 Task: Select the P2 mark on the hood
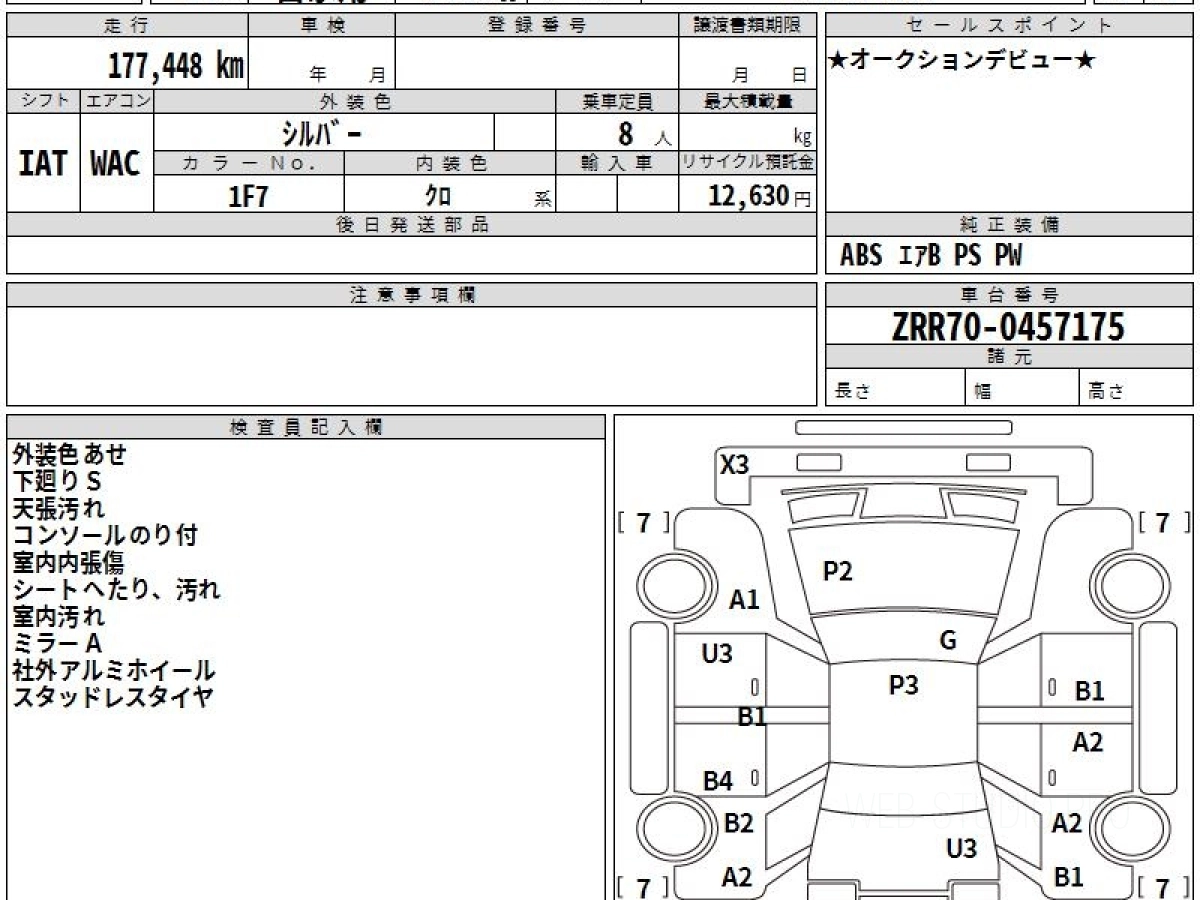click(x=837, y=571)
